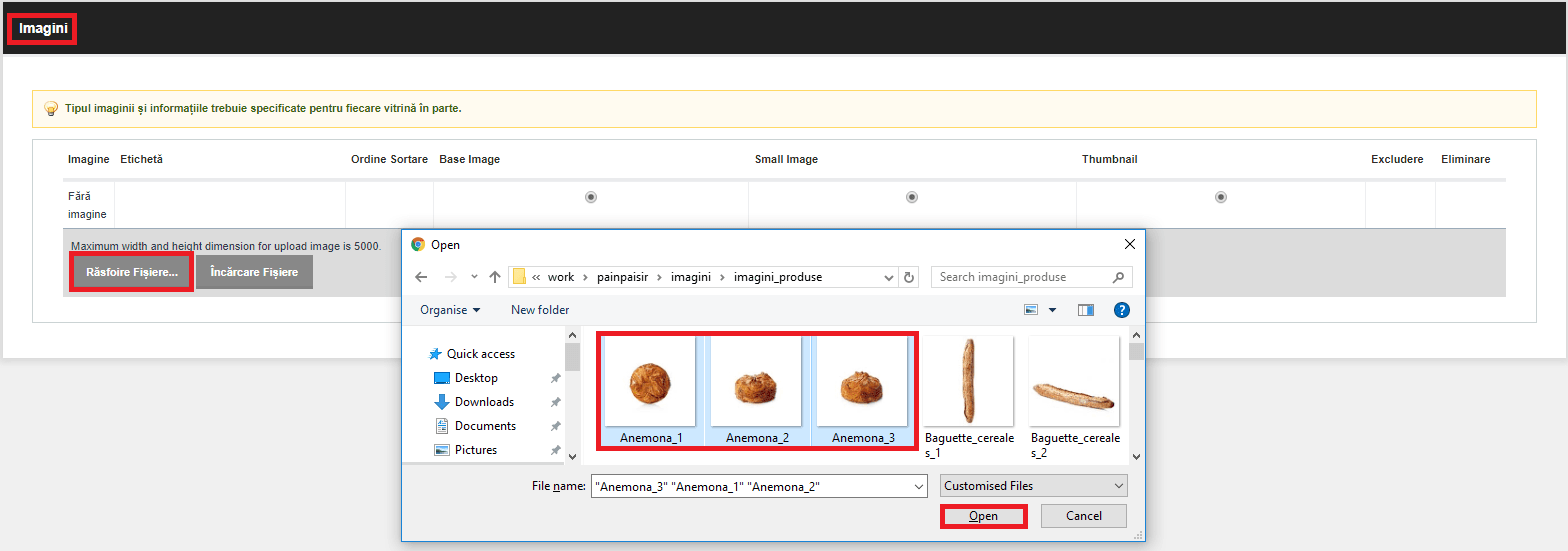Open Desktop in navigation pane
The height and width of the screenshot is (551, 1568).
tap(476, 378)
